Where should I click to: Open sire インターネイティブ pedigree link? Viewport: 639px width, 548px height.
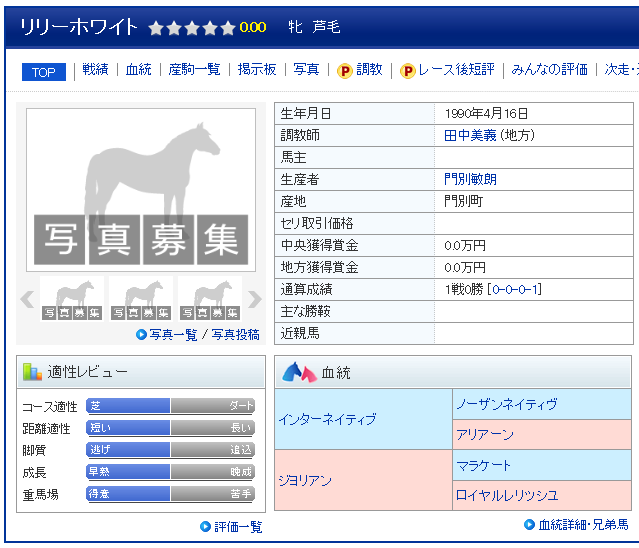(x=328, y=419)
